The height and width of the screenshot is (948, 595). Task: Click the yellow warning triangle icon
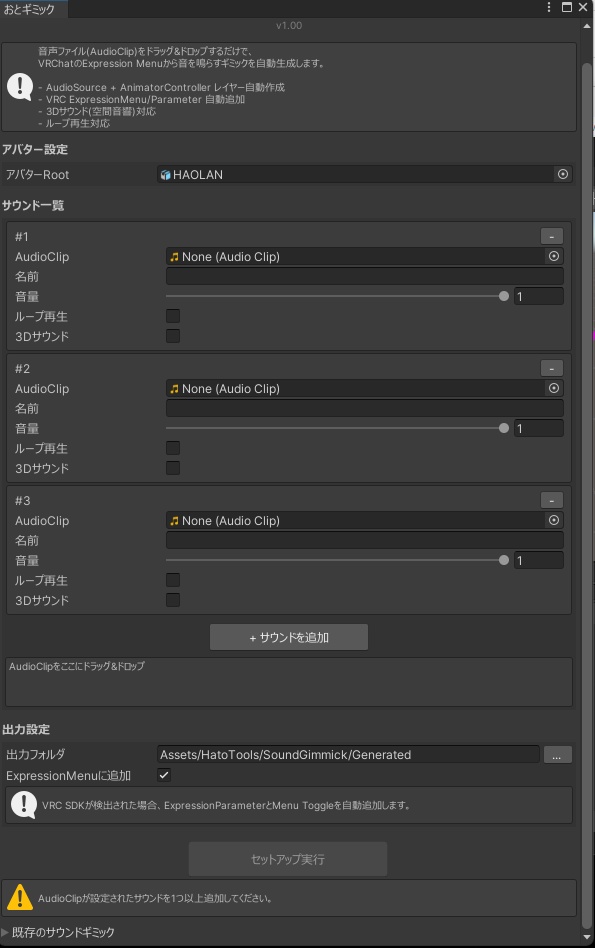coord(19,897)
